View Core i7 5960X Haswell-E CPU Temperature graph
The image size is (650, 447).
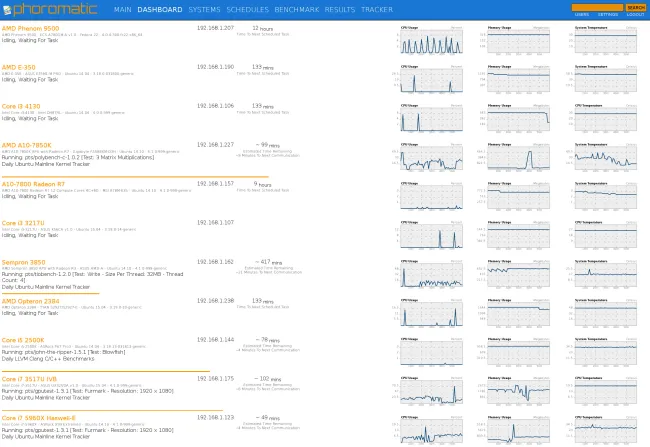tap(605, 430)
